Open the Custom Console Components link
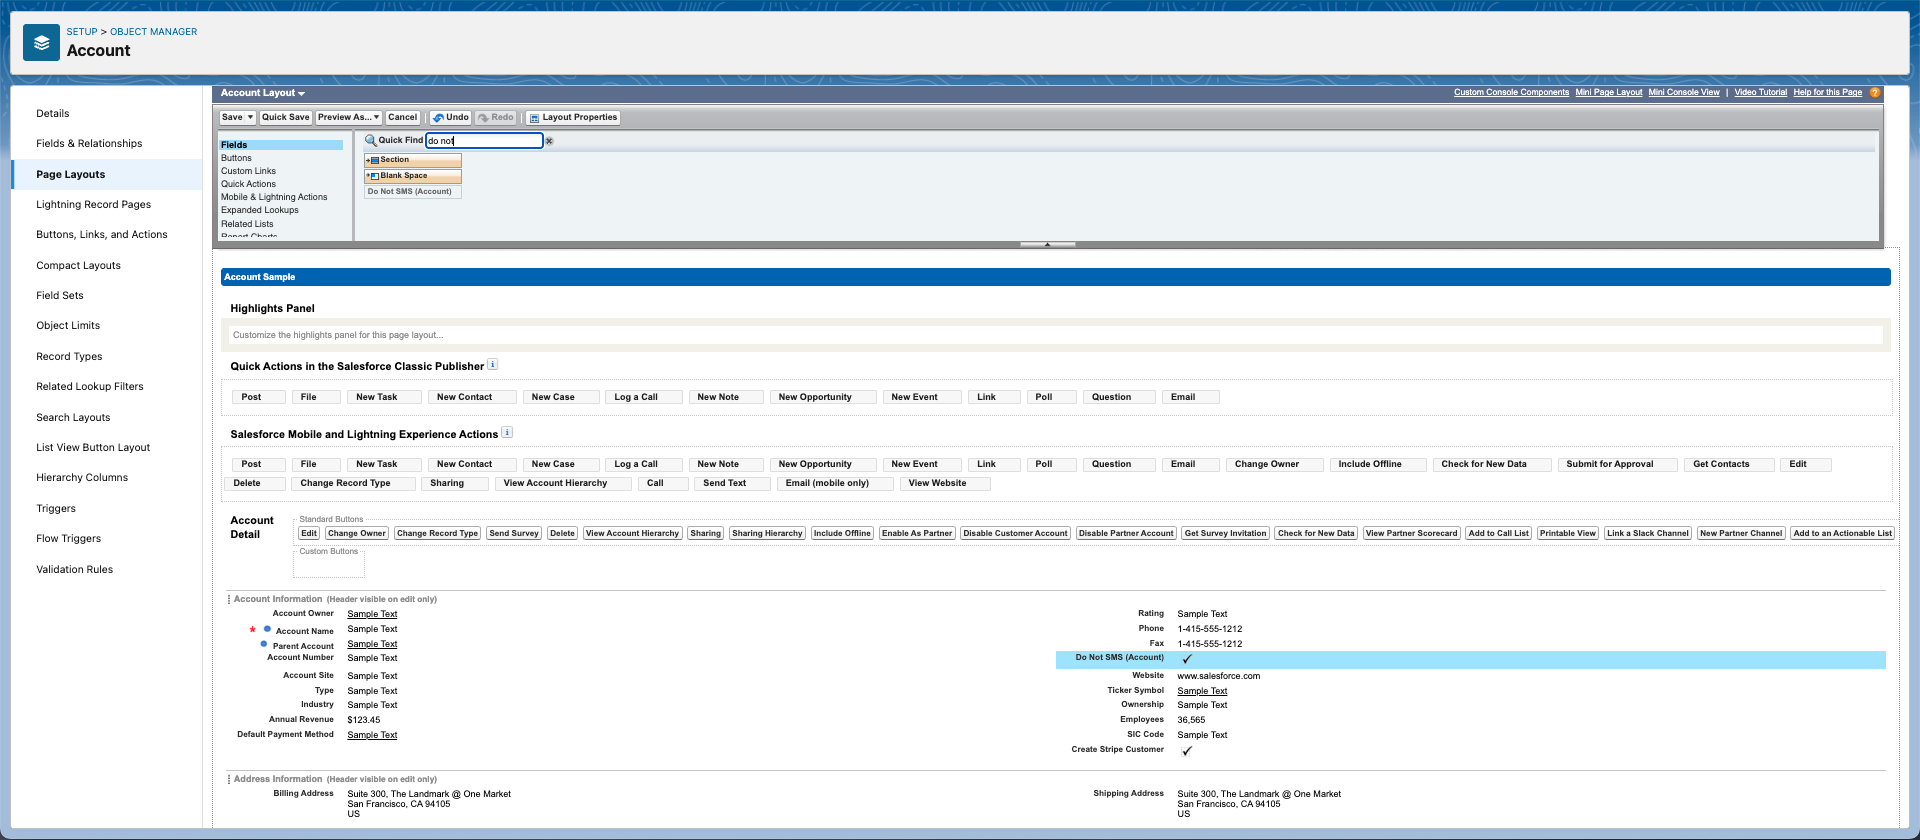 point(1511,93)
